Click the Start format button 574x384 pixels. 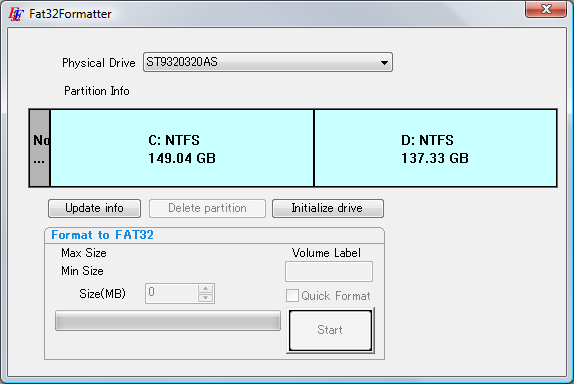330,330
